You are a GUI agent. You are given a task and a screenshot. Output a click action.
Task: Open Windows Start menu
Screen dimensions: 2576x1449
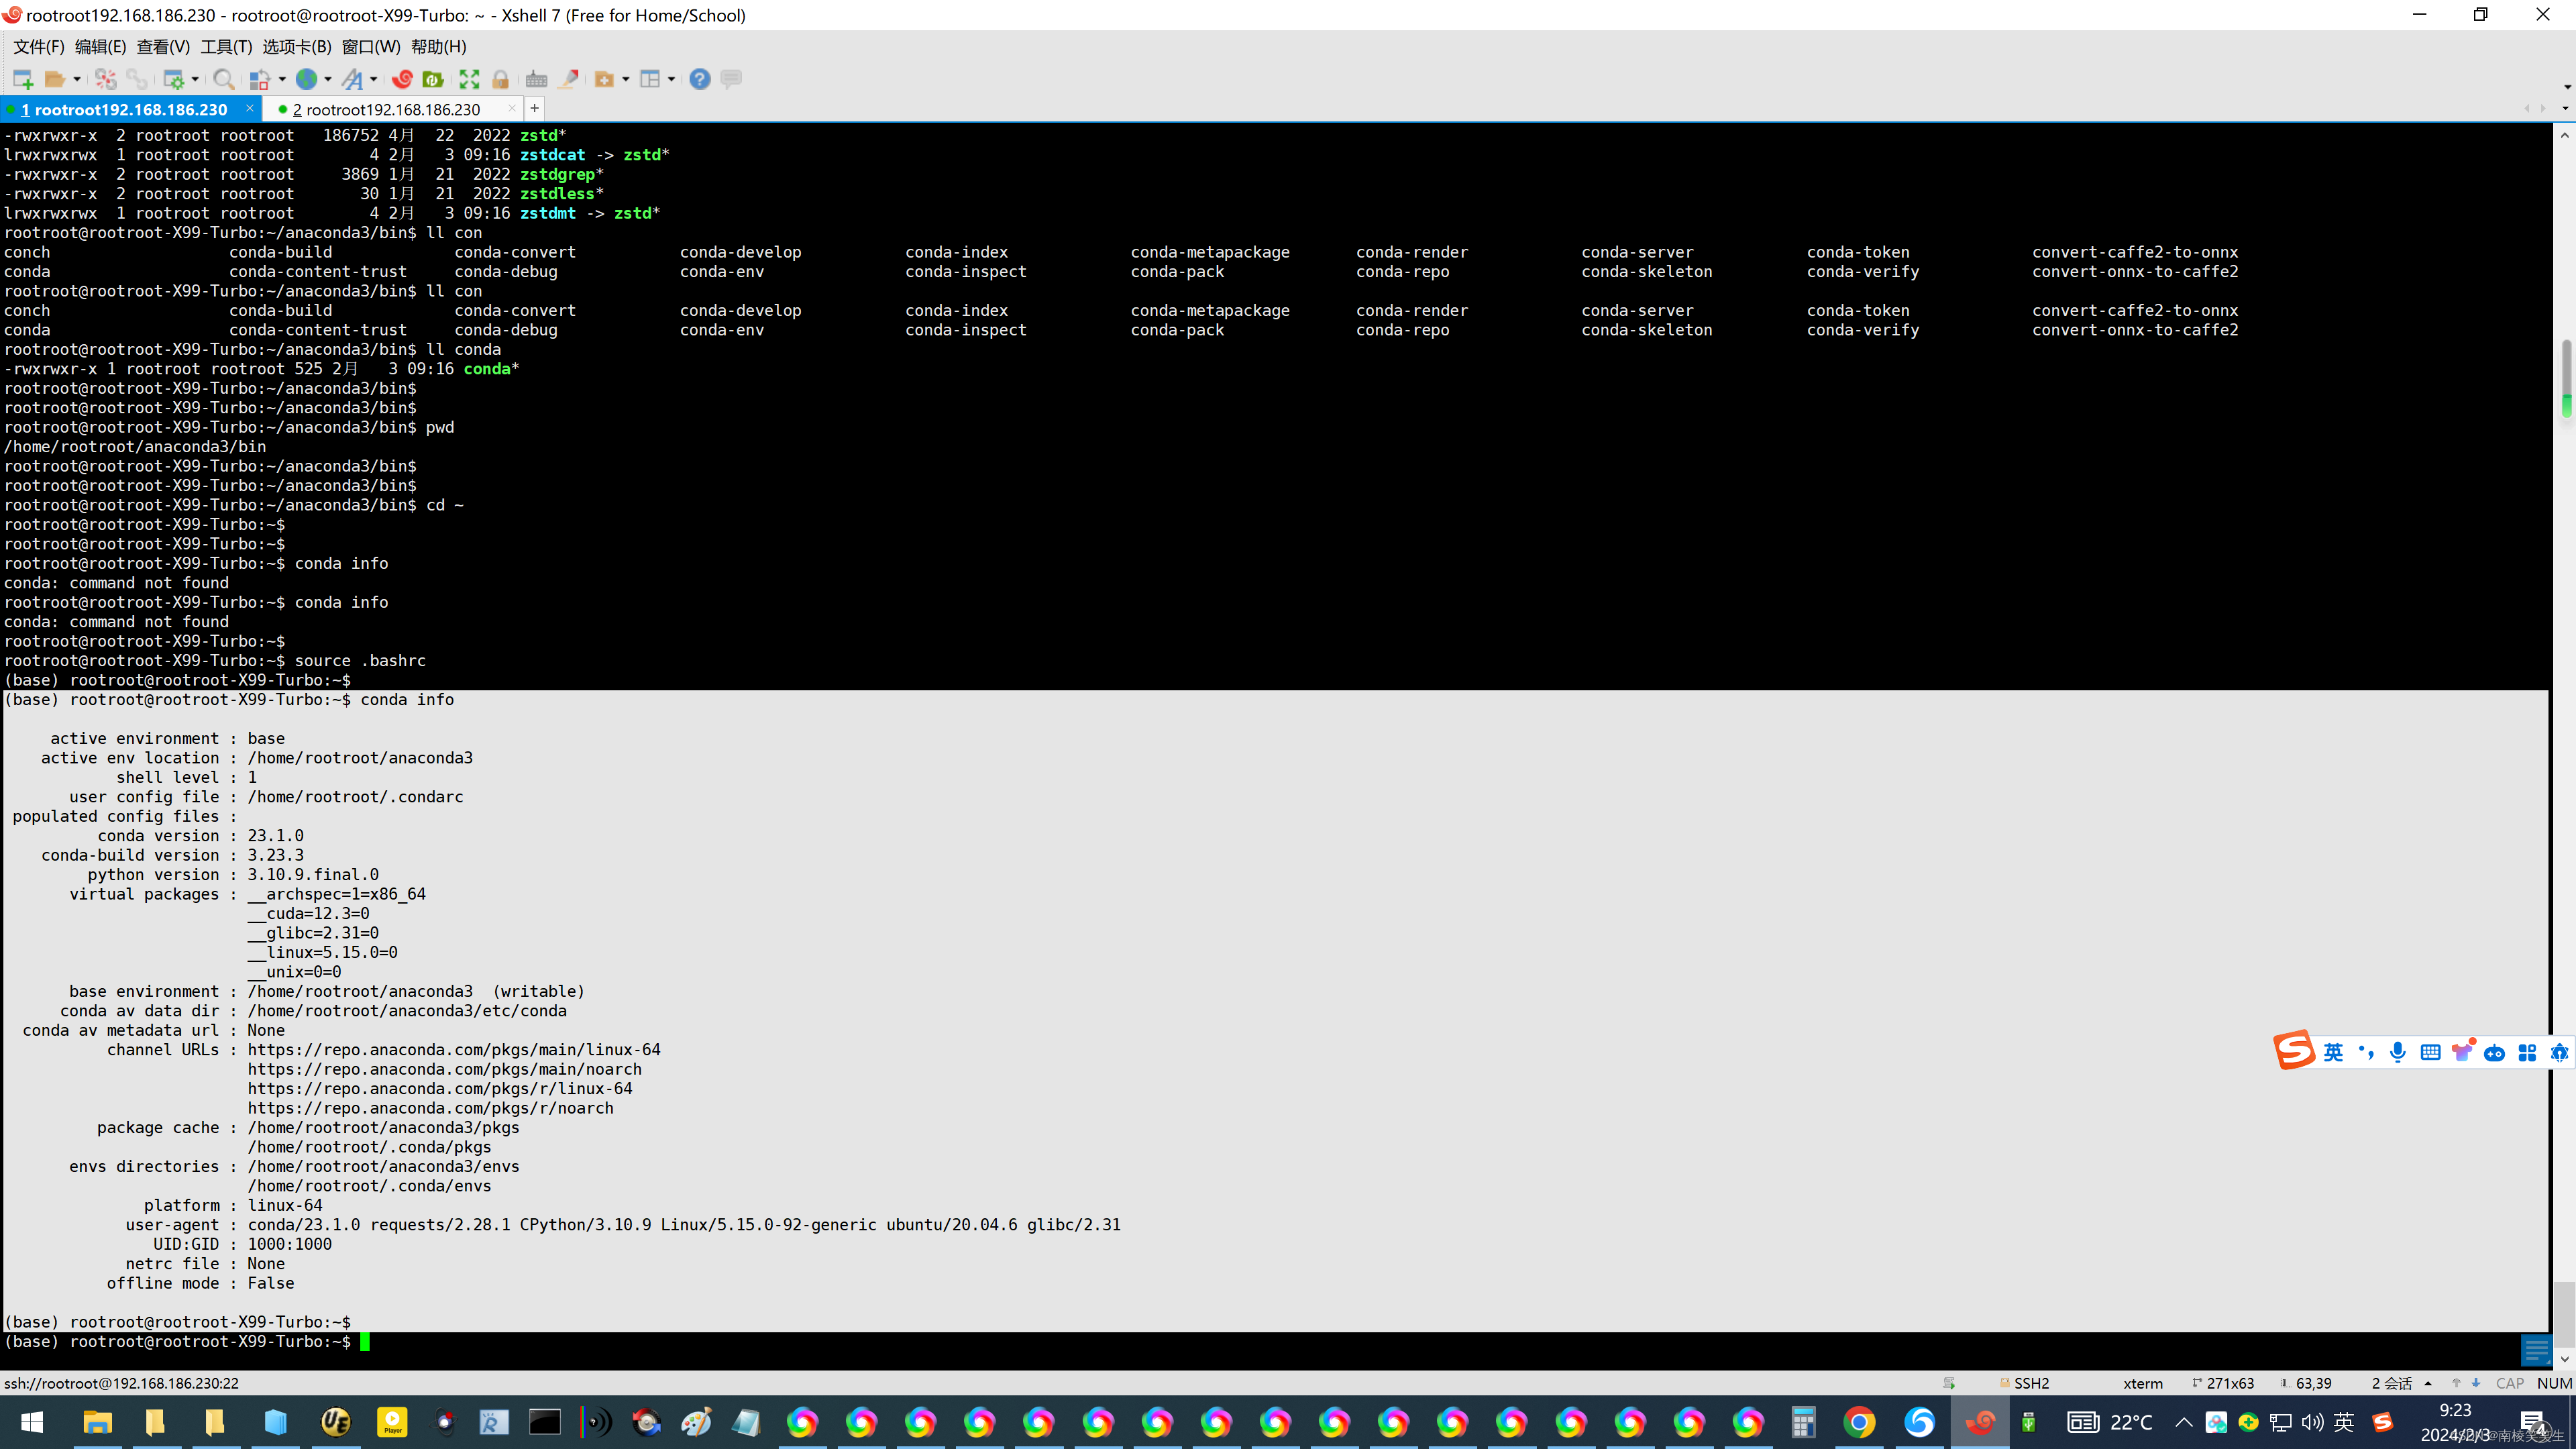pos(31,1422)
